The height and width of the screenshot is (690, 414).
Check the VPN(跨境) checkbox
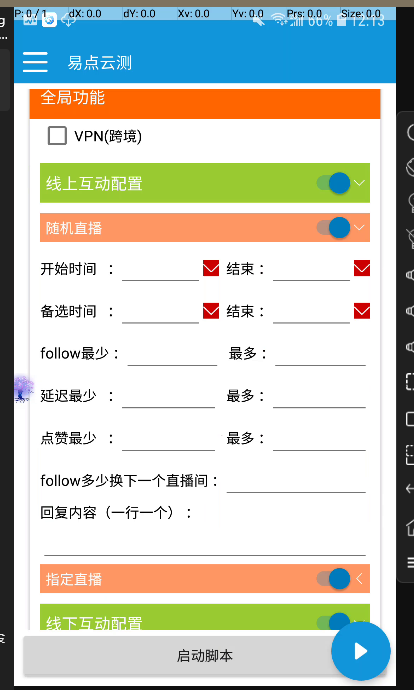57,136
